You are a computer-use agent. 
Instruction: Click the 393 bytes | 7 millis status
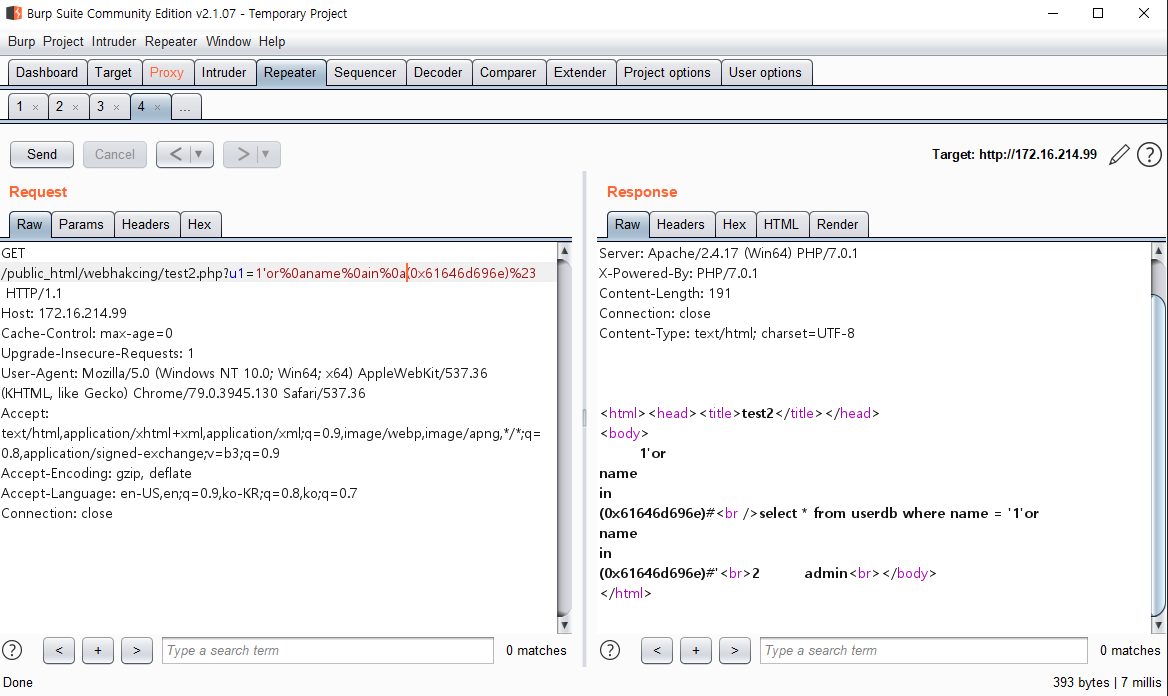click(1107, 682)
